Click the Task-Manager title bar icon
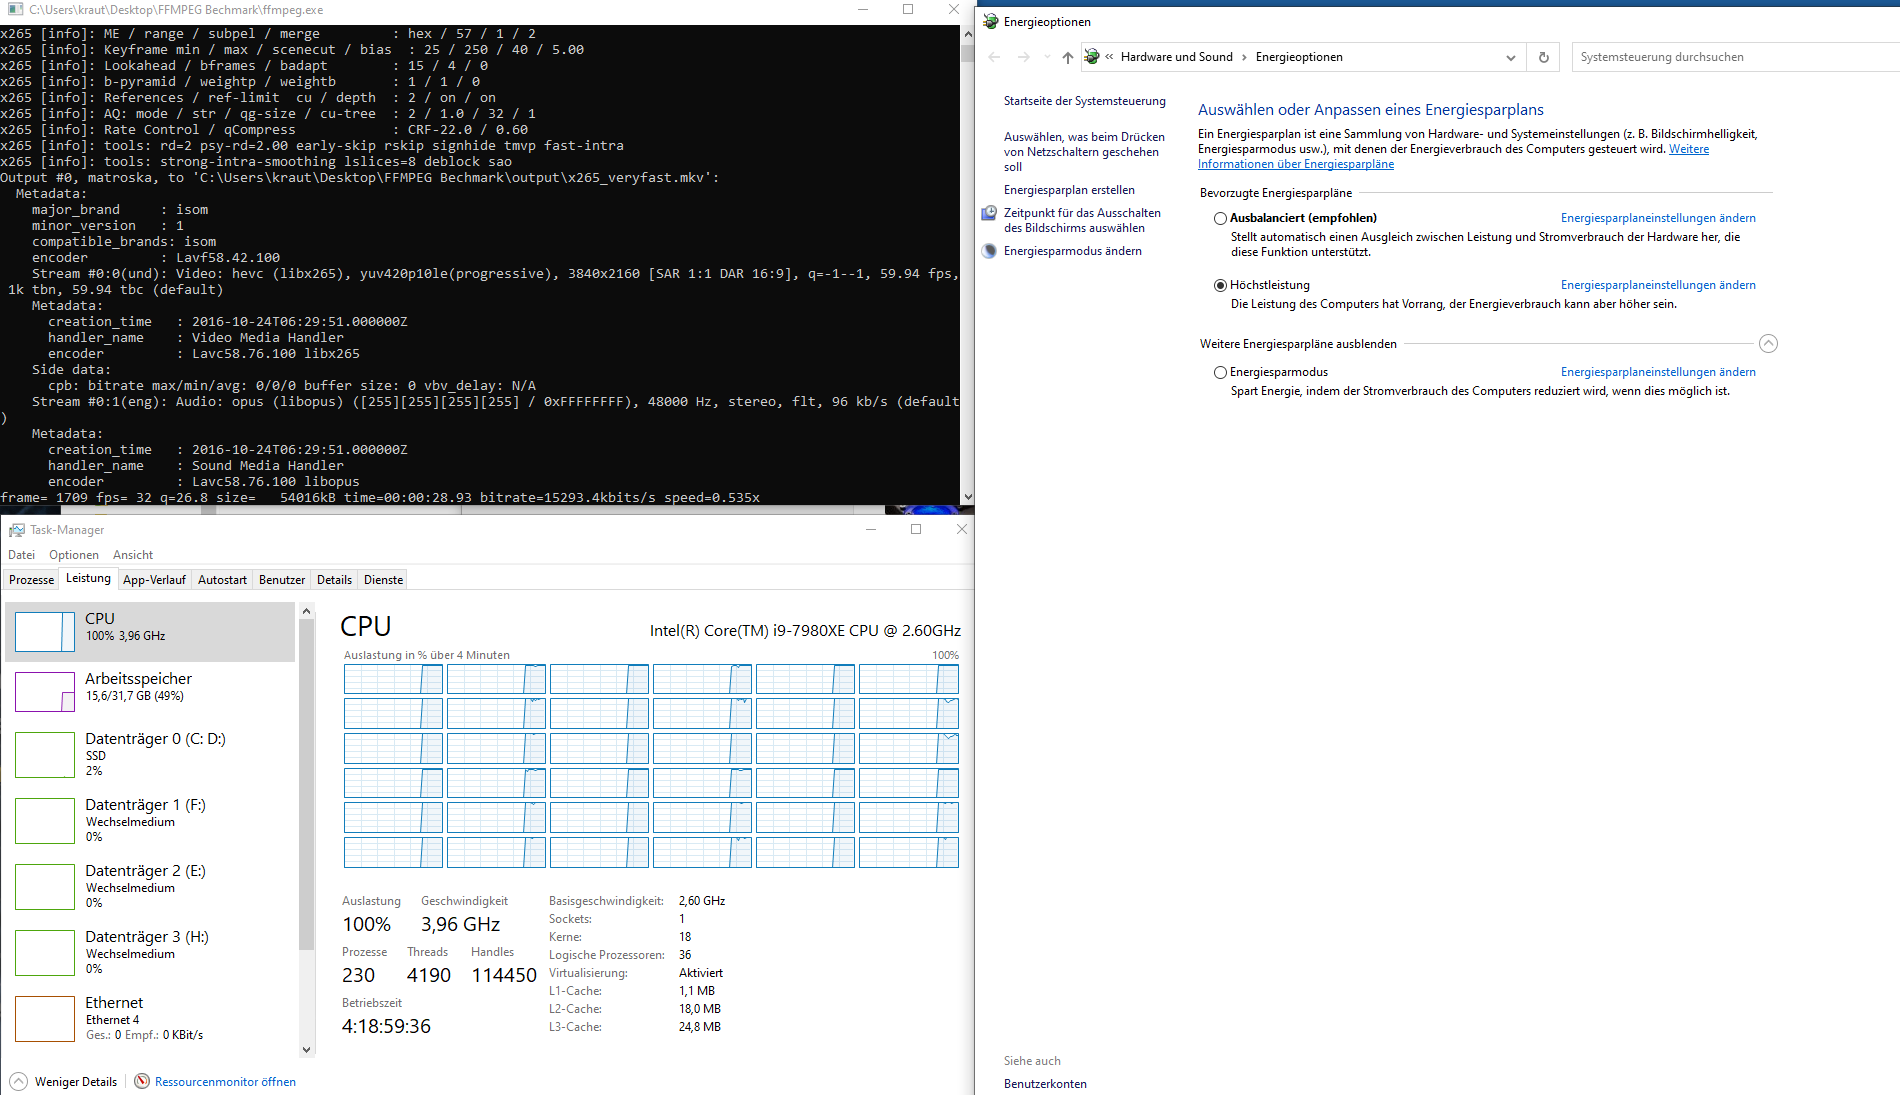The height and width of the screenshot is (1095, 1900). click(17, 530)
